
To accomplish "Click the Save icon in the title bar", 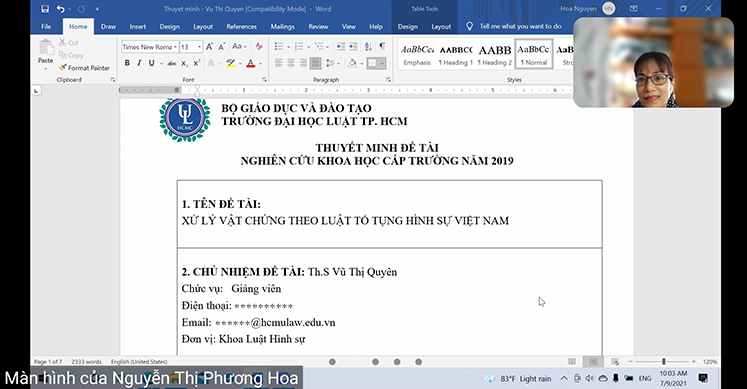I will point(45,9).
